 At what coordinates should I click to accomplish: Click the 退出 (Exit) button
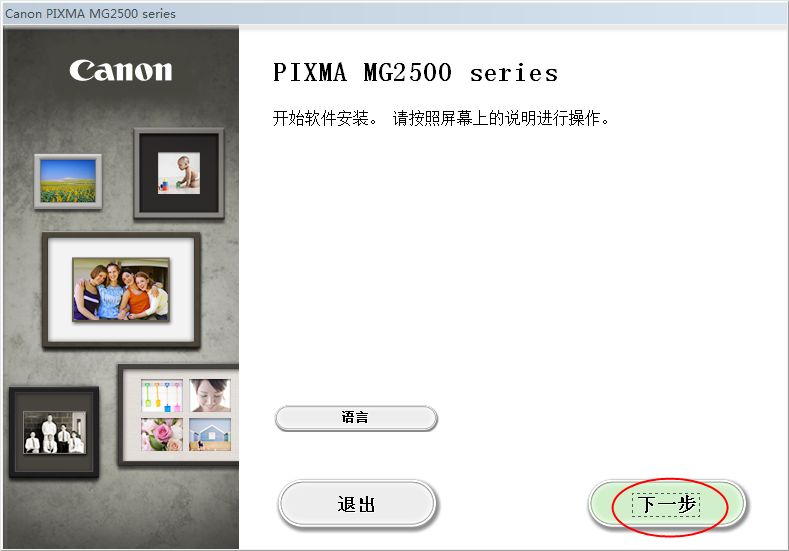tap(357, 504)
